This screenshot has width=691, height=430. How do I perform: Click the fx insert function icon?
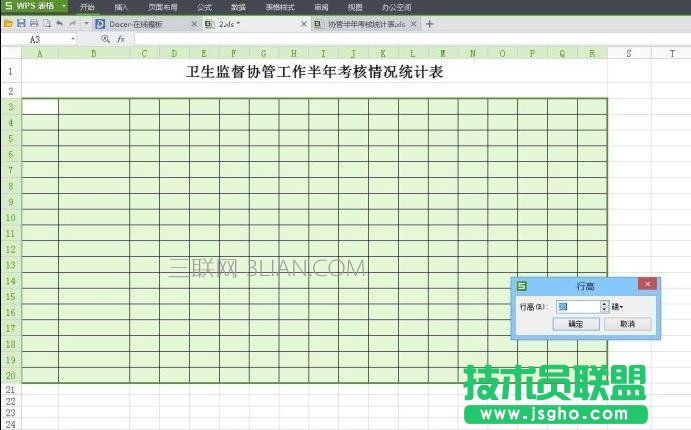pyautogui.click(x=121, y=39)
